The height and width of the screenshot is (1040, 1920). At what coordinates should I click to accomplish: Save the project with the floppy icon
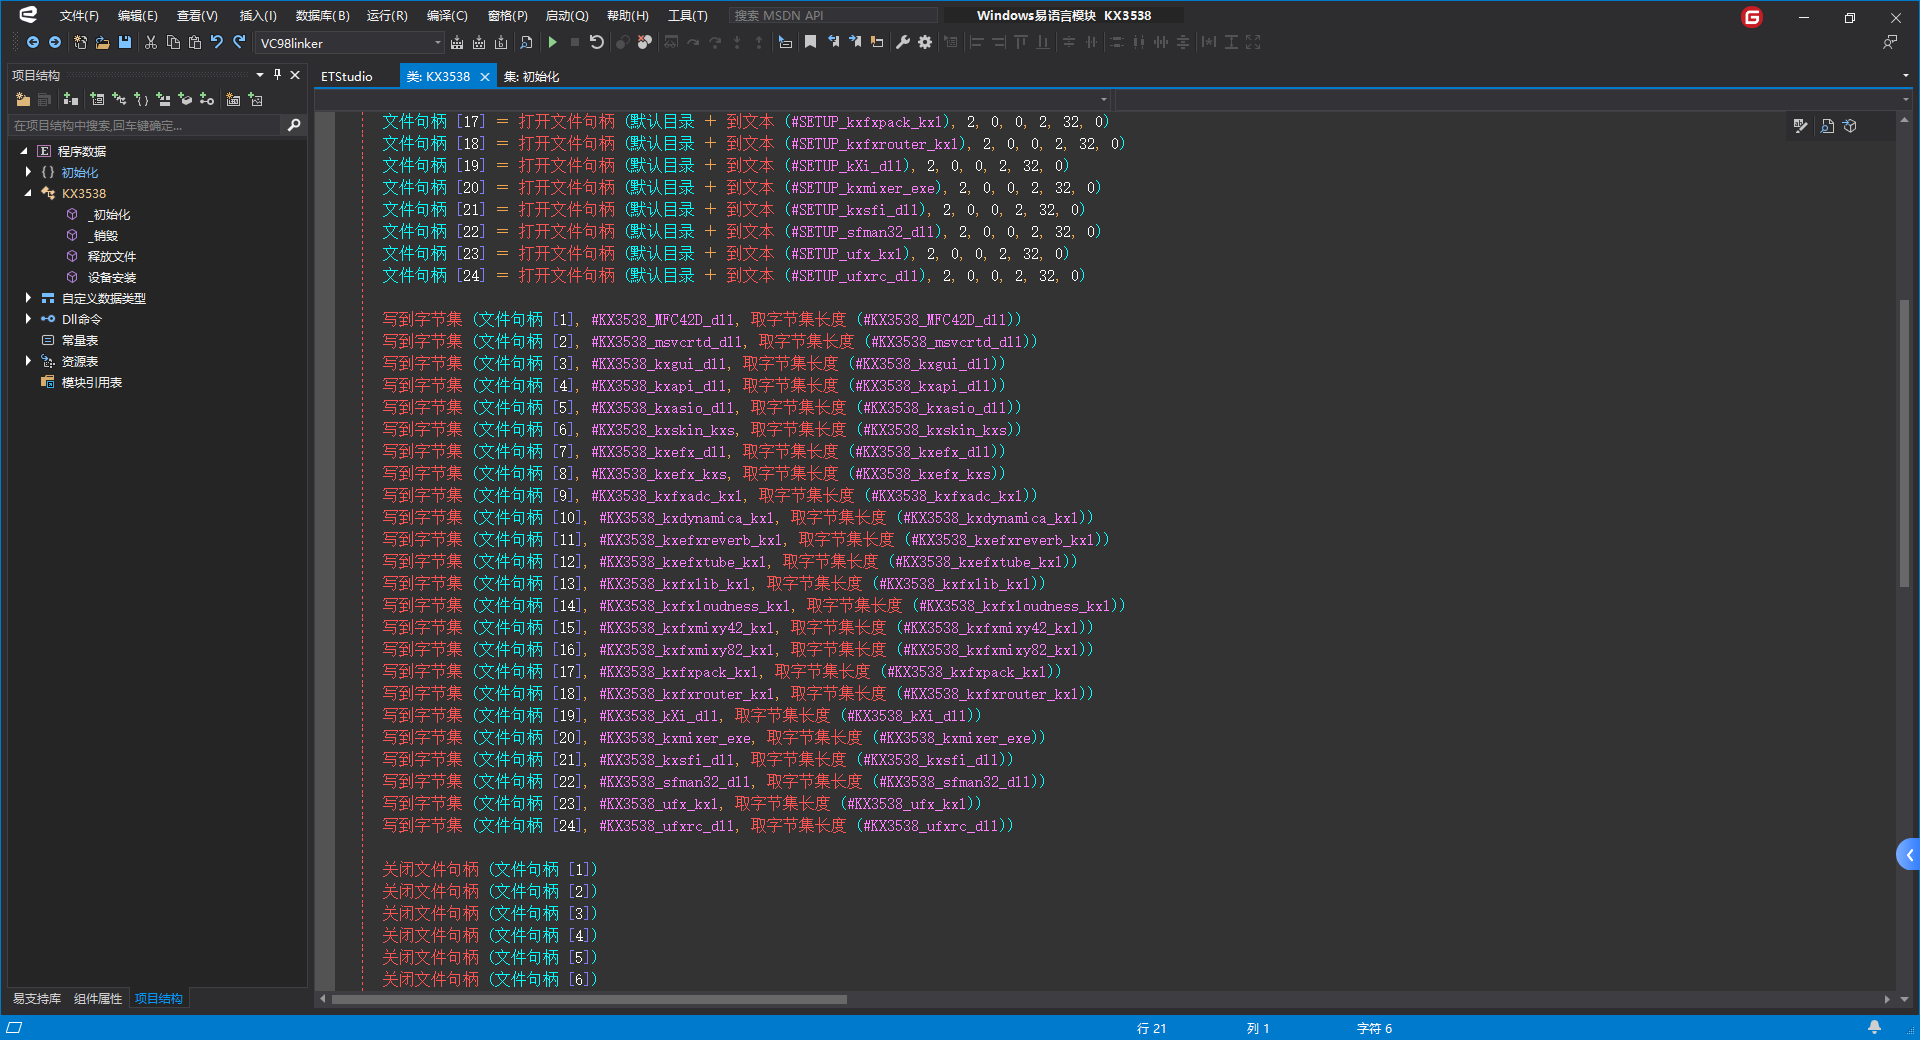click(125, 42)
